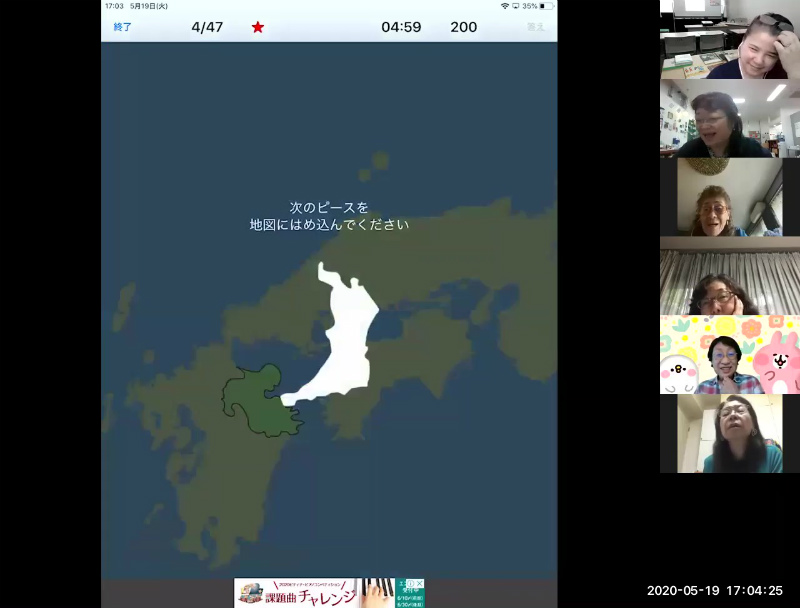Select the second participant video from top
The height and width of the screenshot is (608, 800).
[729, 118]
